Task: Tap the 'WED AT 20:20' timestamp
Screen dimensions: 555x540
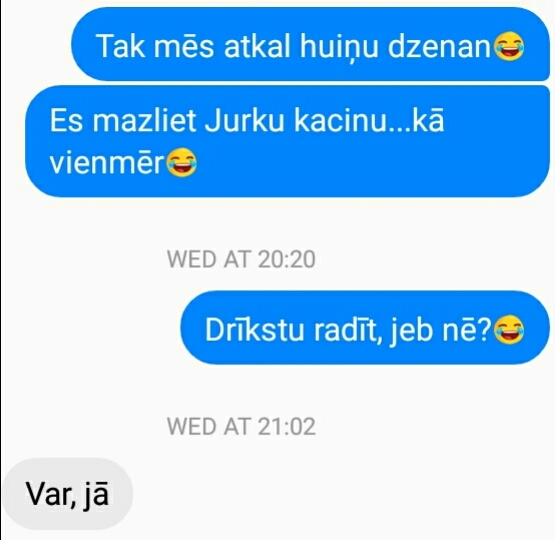Action: click(x=241, y=259)
